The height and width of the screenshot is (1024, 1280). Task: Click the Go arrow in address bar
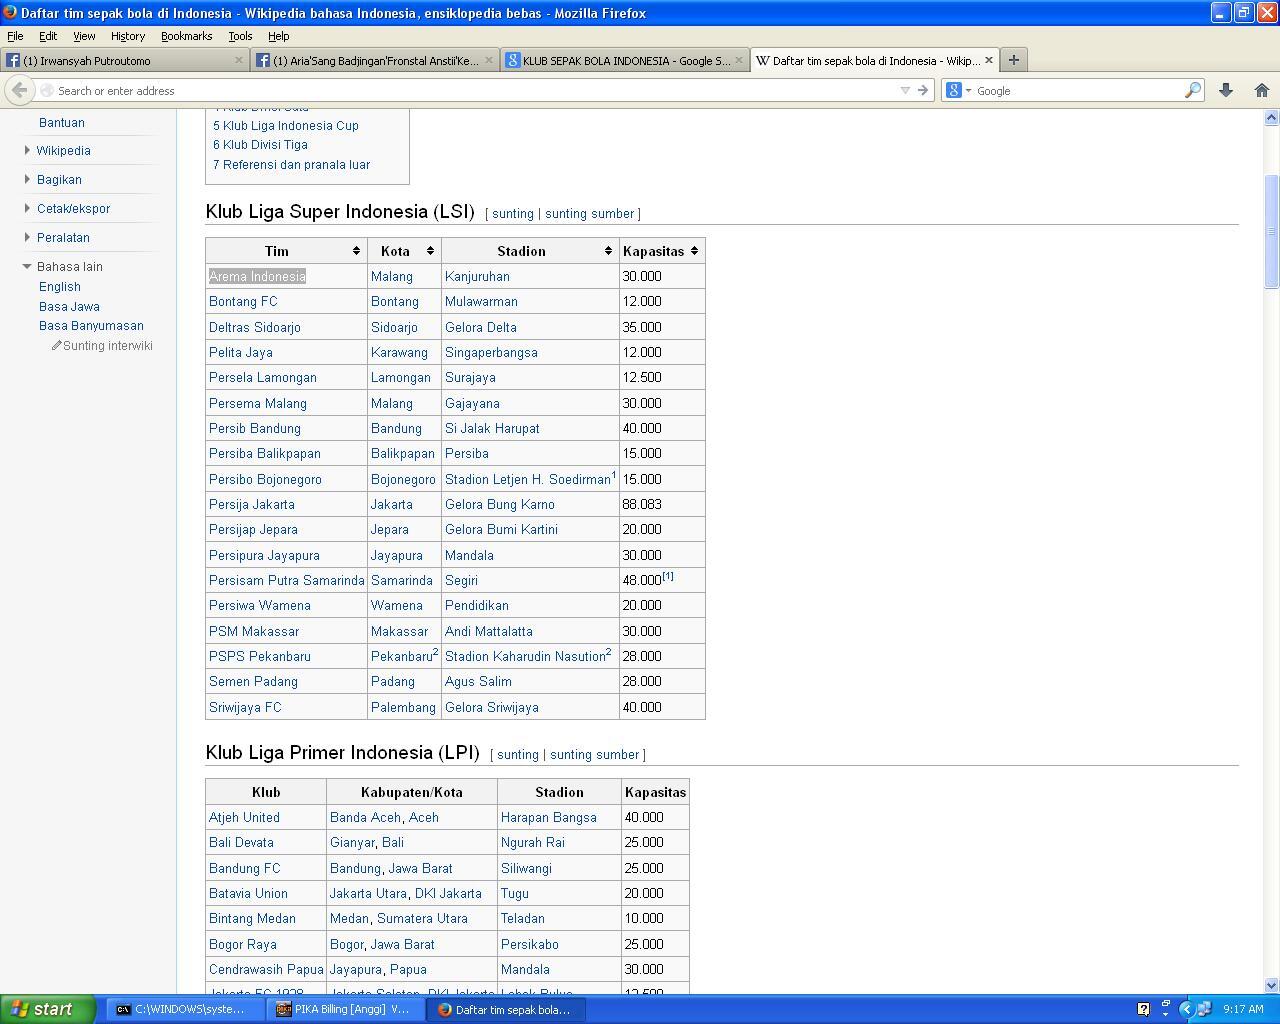pyautogui.click(x=923, y=90)
